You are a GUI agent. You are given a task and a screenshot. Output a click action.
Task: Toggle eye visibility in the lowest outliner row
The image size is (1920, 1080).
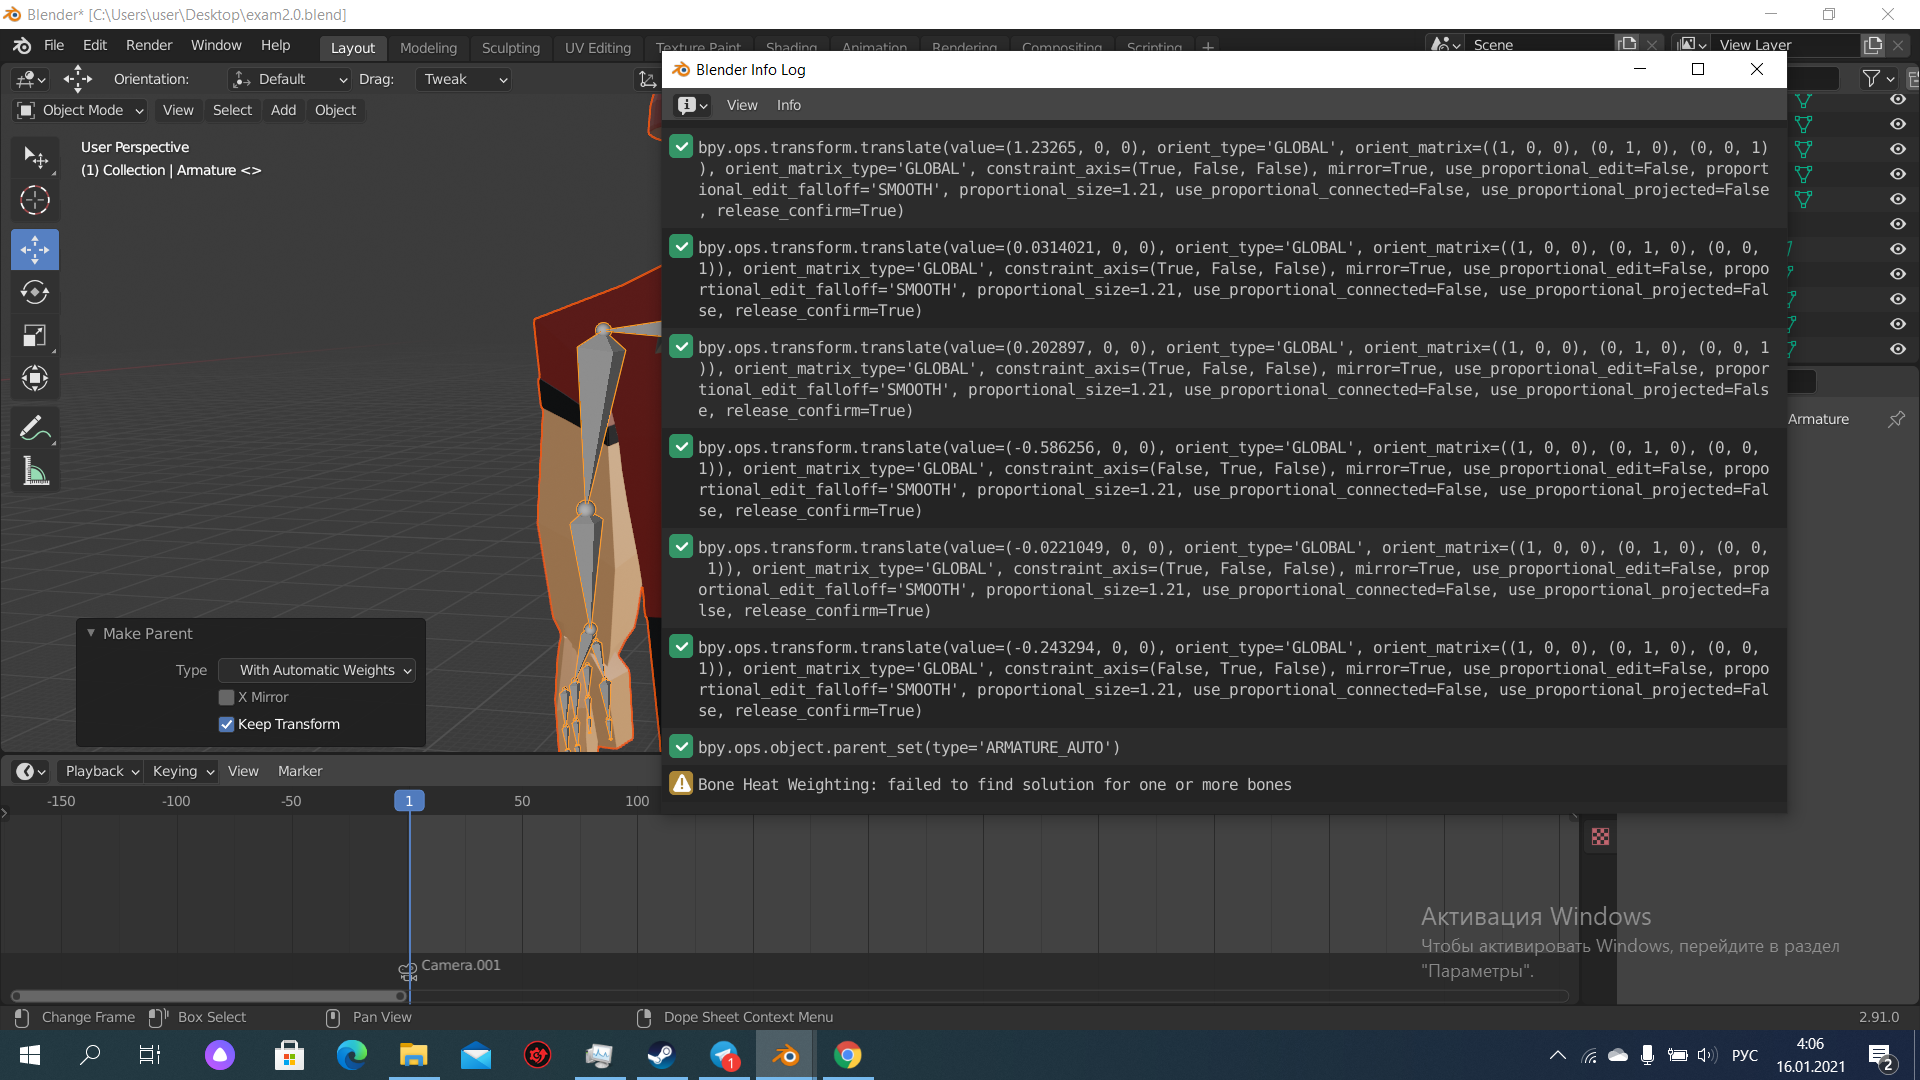[x=1898, y=349]
